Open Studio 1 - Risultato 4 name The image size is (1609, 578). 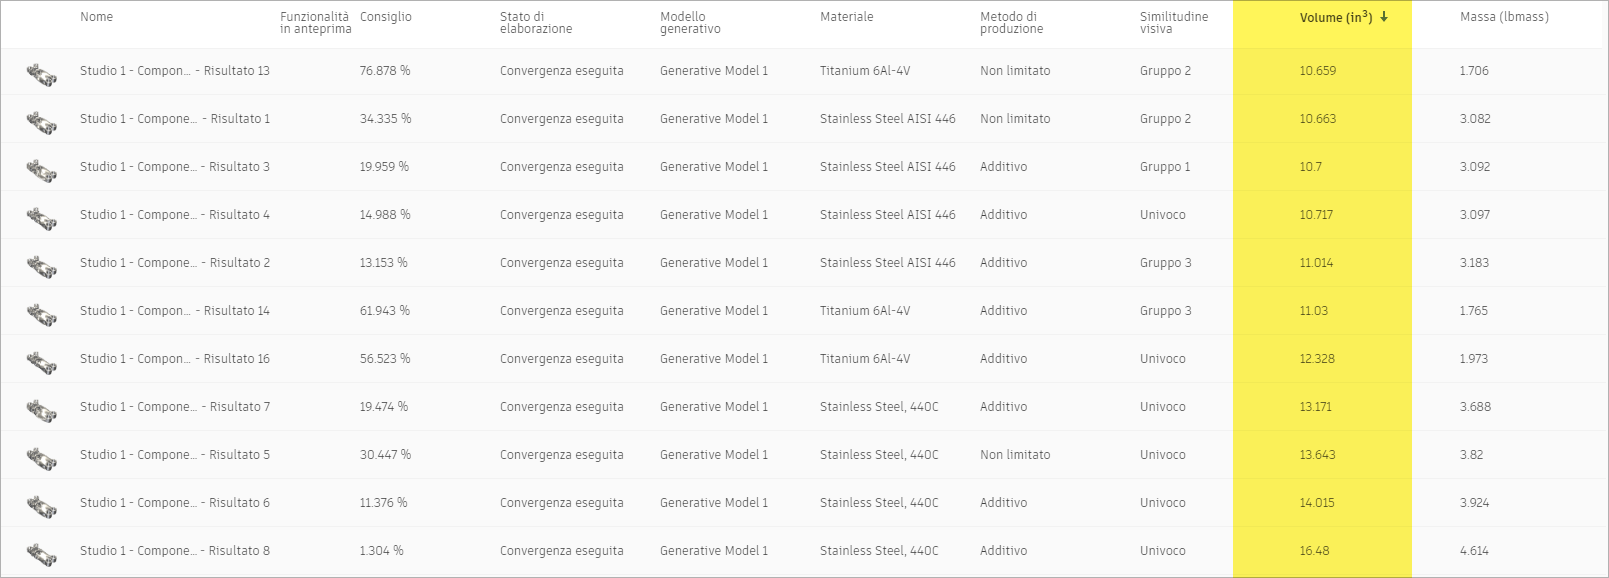(x=175, y=215)
